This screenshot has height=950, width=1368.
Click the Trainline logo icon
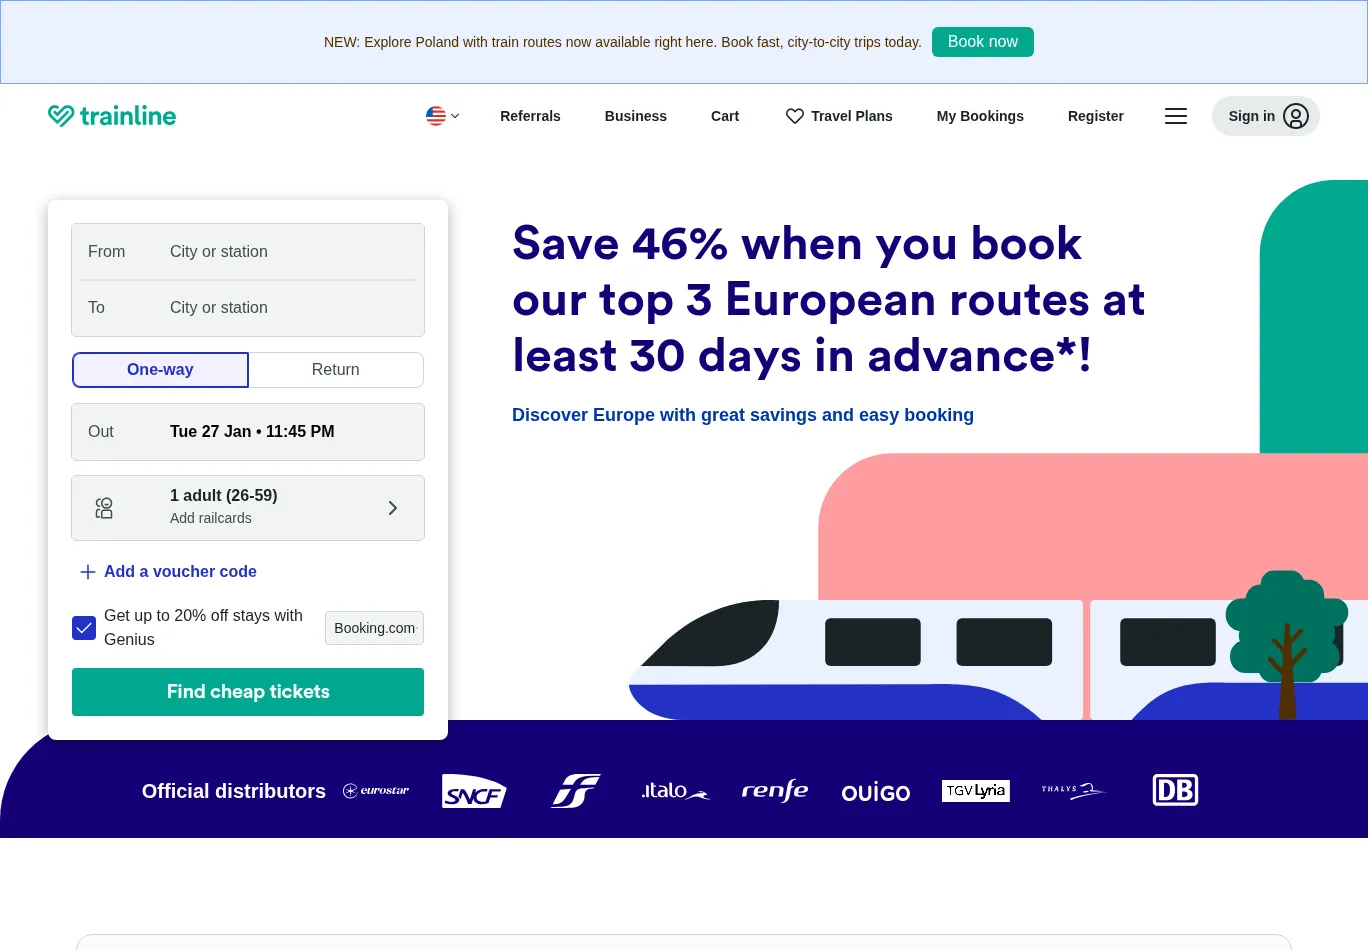click(61, 116)
